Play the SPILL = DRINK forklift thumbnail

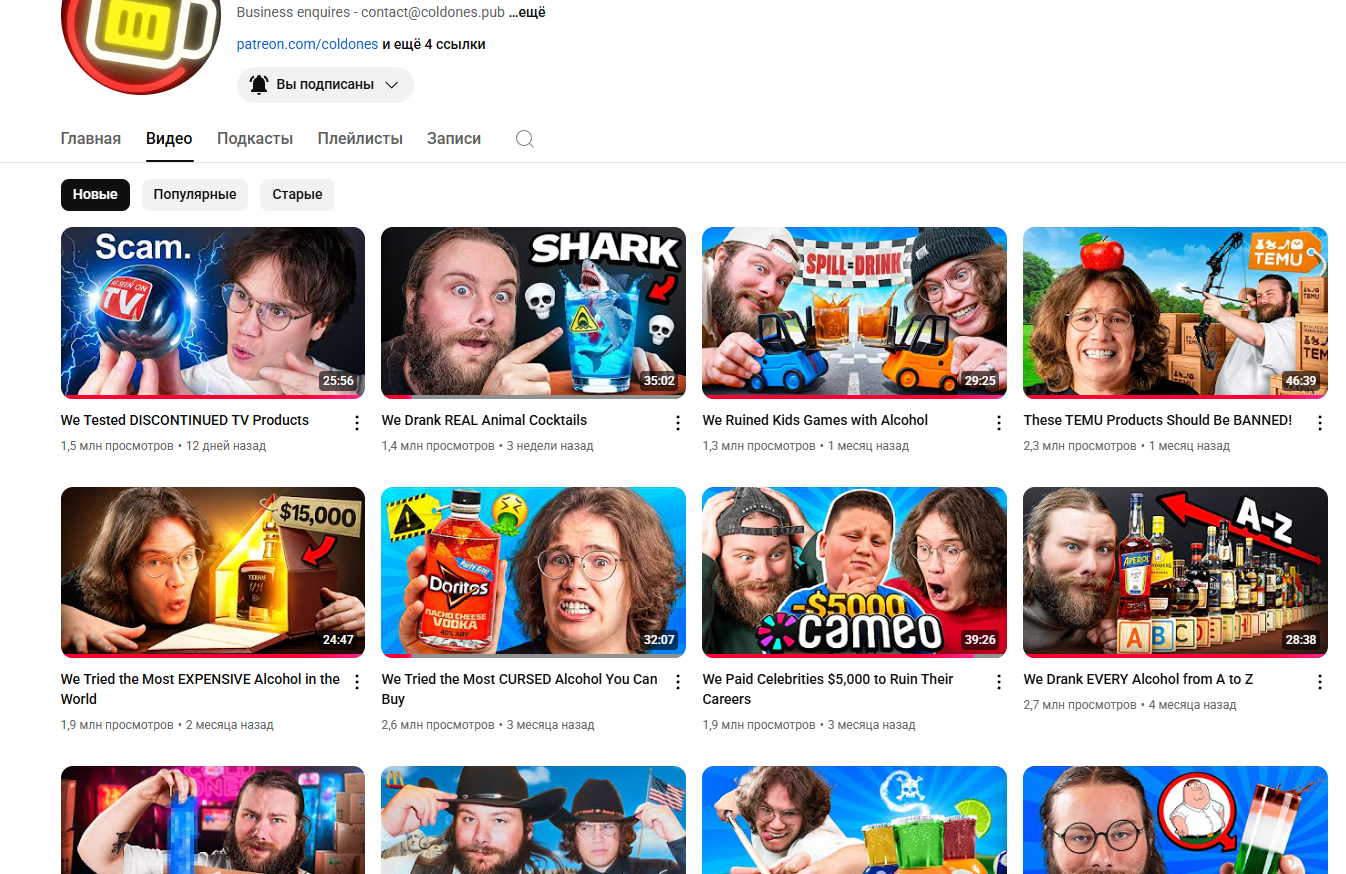point(855,312)
